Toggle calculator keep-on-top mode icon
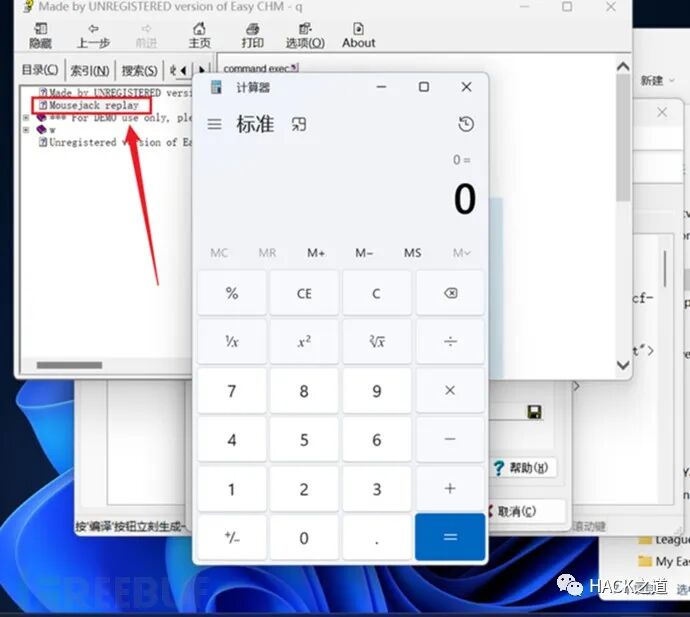Image resolution: width=690 pixels, height=617 pixels. point(299,124)
